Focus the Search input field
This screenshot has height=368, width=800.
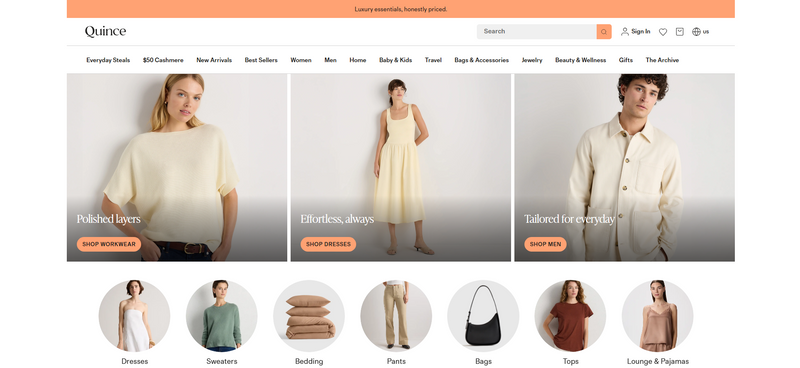click(537, 32)
